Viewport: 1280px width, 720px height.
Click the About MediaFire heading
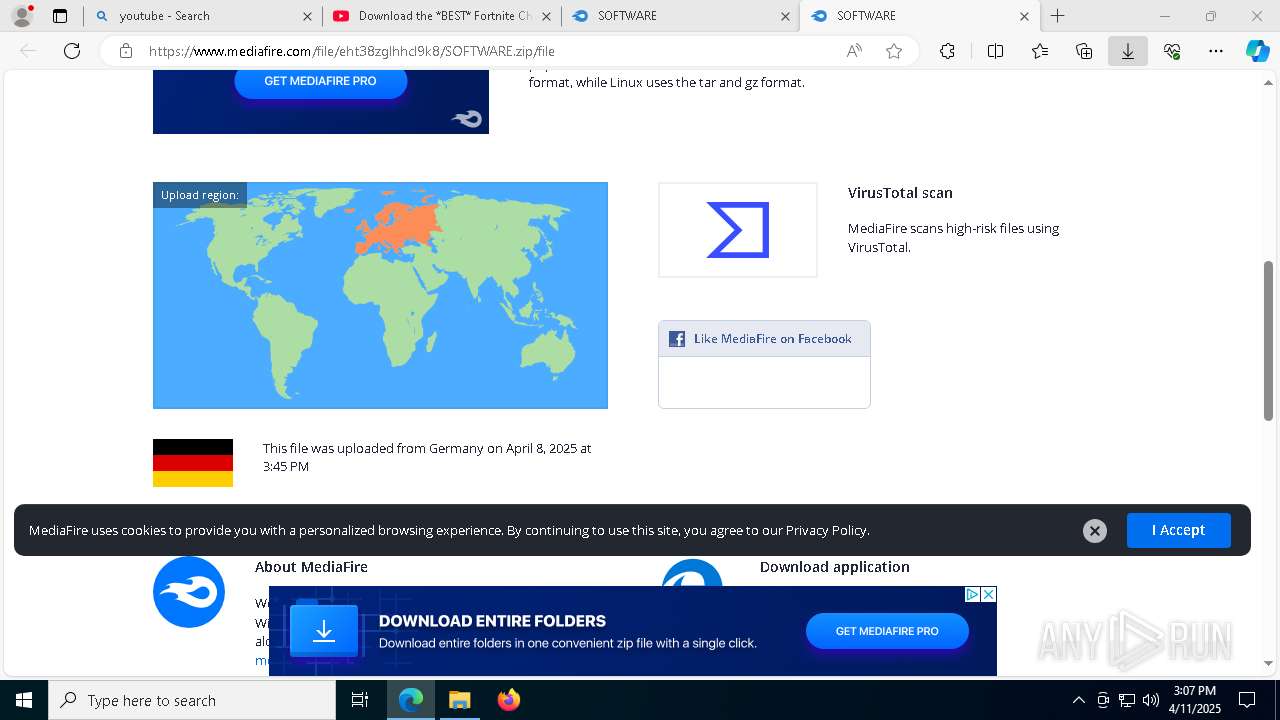pyautogui.click(x=311, y=567)
